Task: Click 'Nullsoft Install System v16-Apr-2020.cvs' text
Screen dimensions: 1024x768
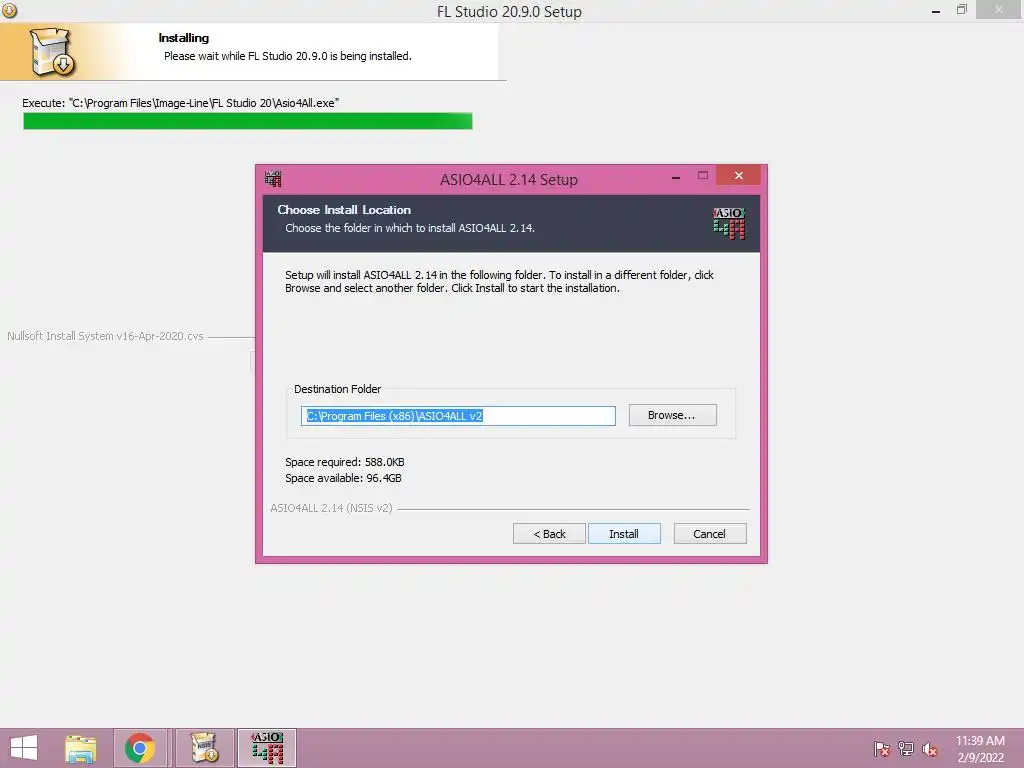Action: click(x=105, y=336)
